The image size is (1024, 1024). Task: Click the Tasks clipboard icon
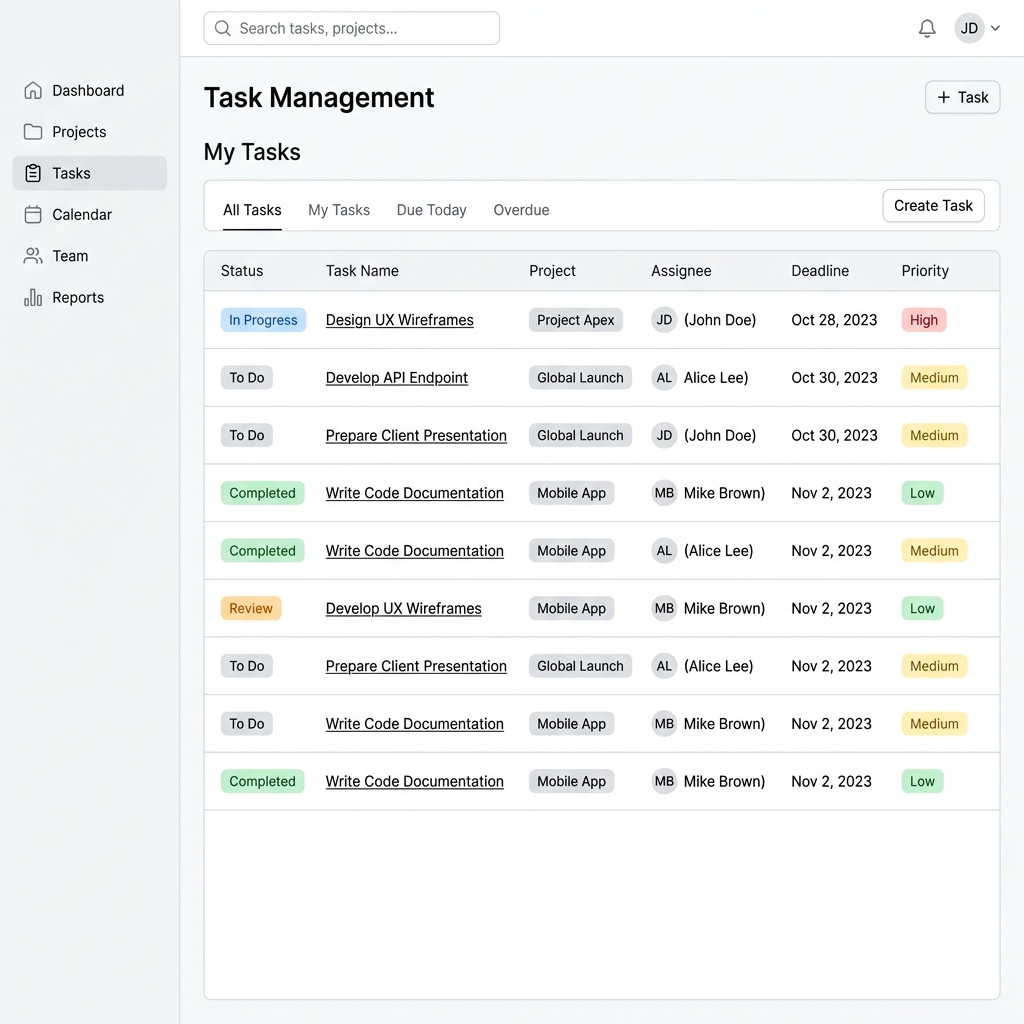click(33, 173)
